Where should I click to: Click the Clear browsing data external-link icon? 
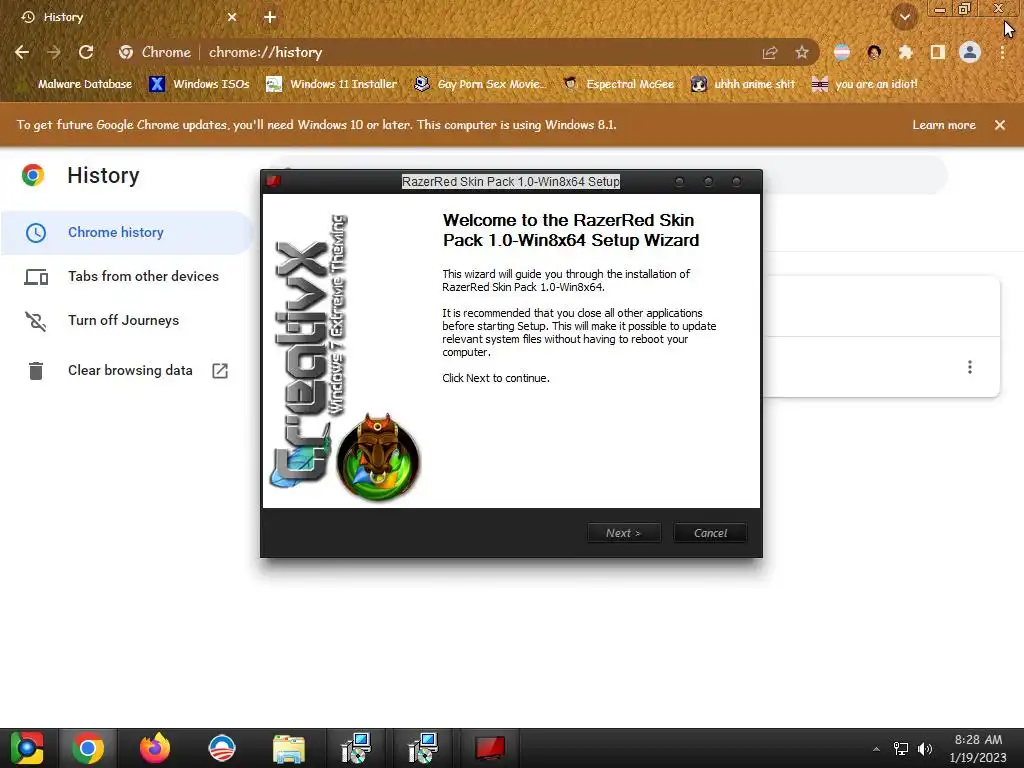pos(220,371)
